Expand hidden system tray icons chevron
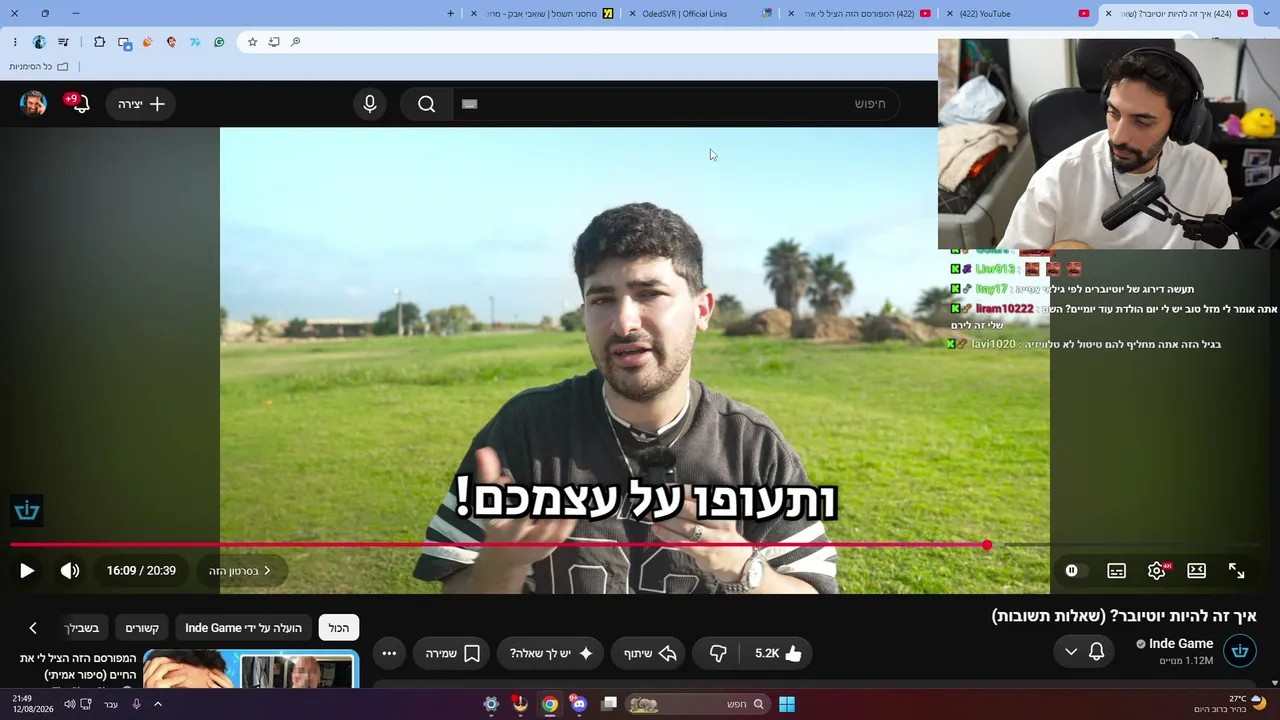This screenshot has height=720, width=1280. (x=157, y=704)
